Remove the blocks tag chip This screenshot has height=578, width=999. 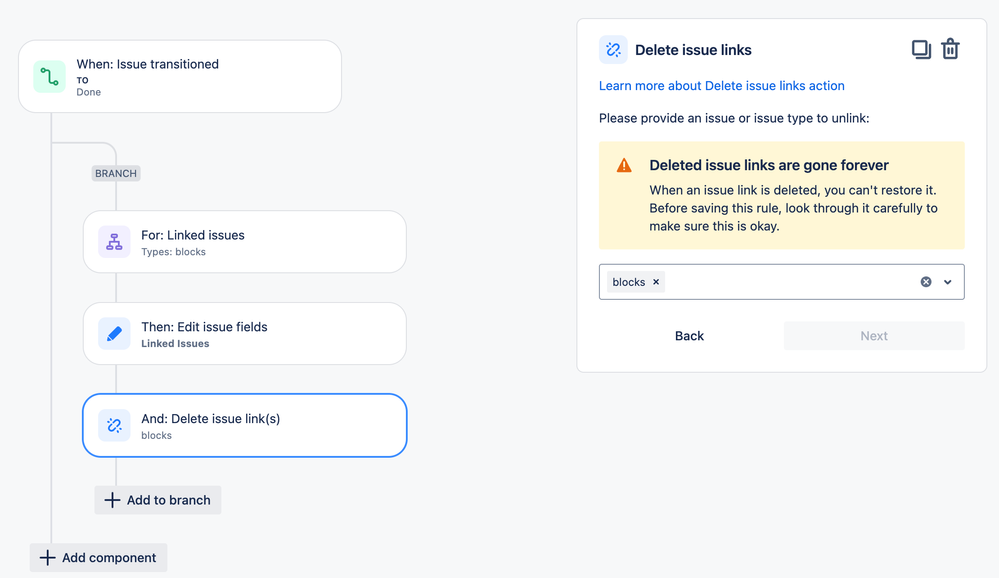click(656, 282)
